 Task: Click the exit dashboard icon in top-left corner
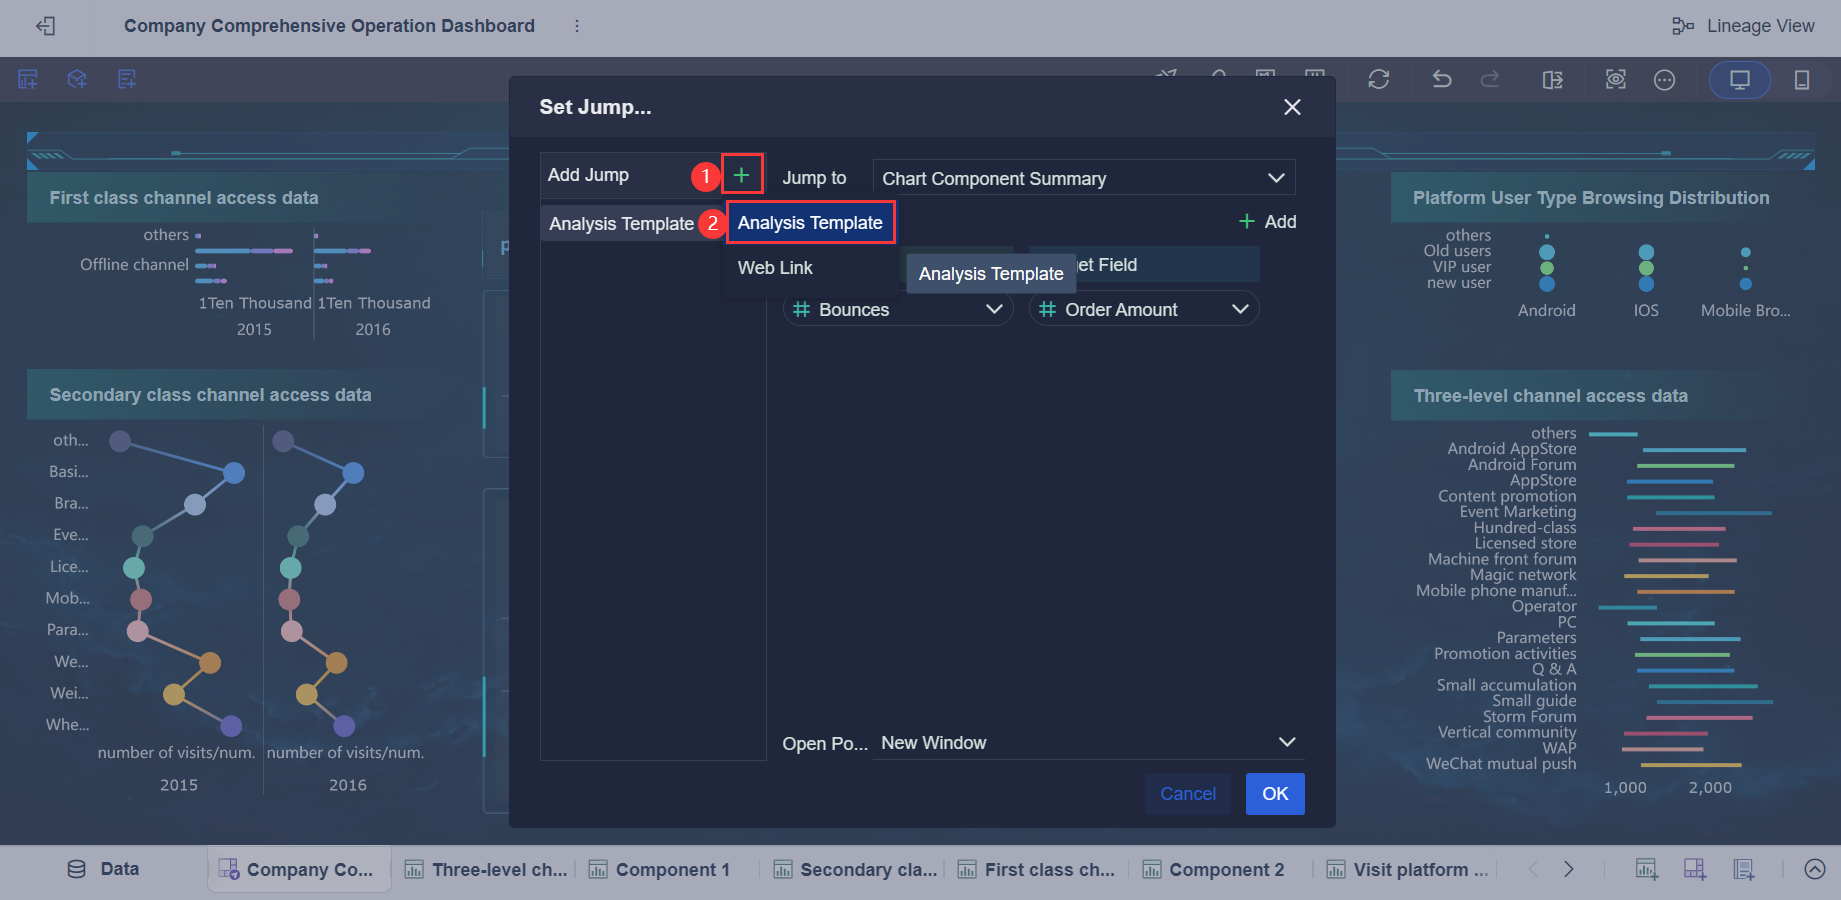tap(45, 26)
